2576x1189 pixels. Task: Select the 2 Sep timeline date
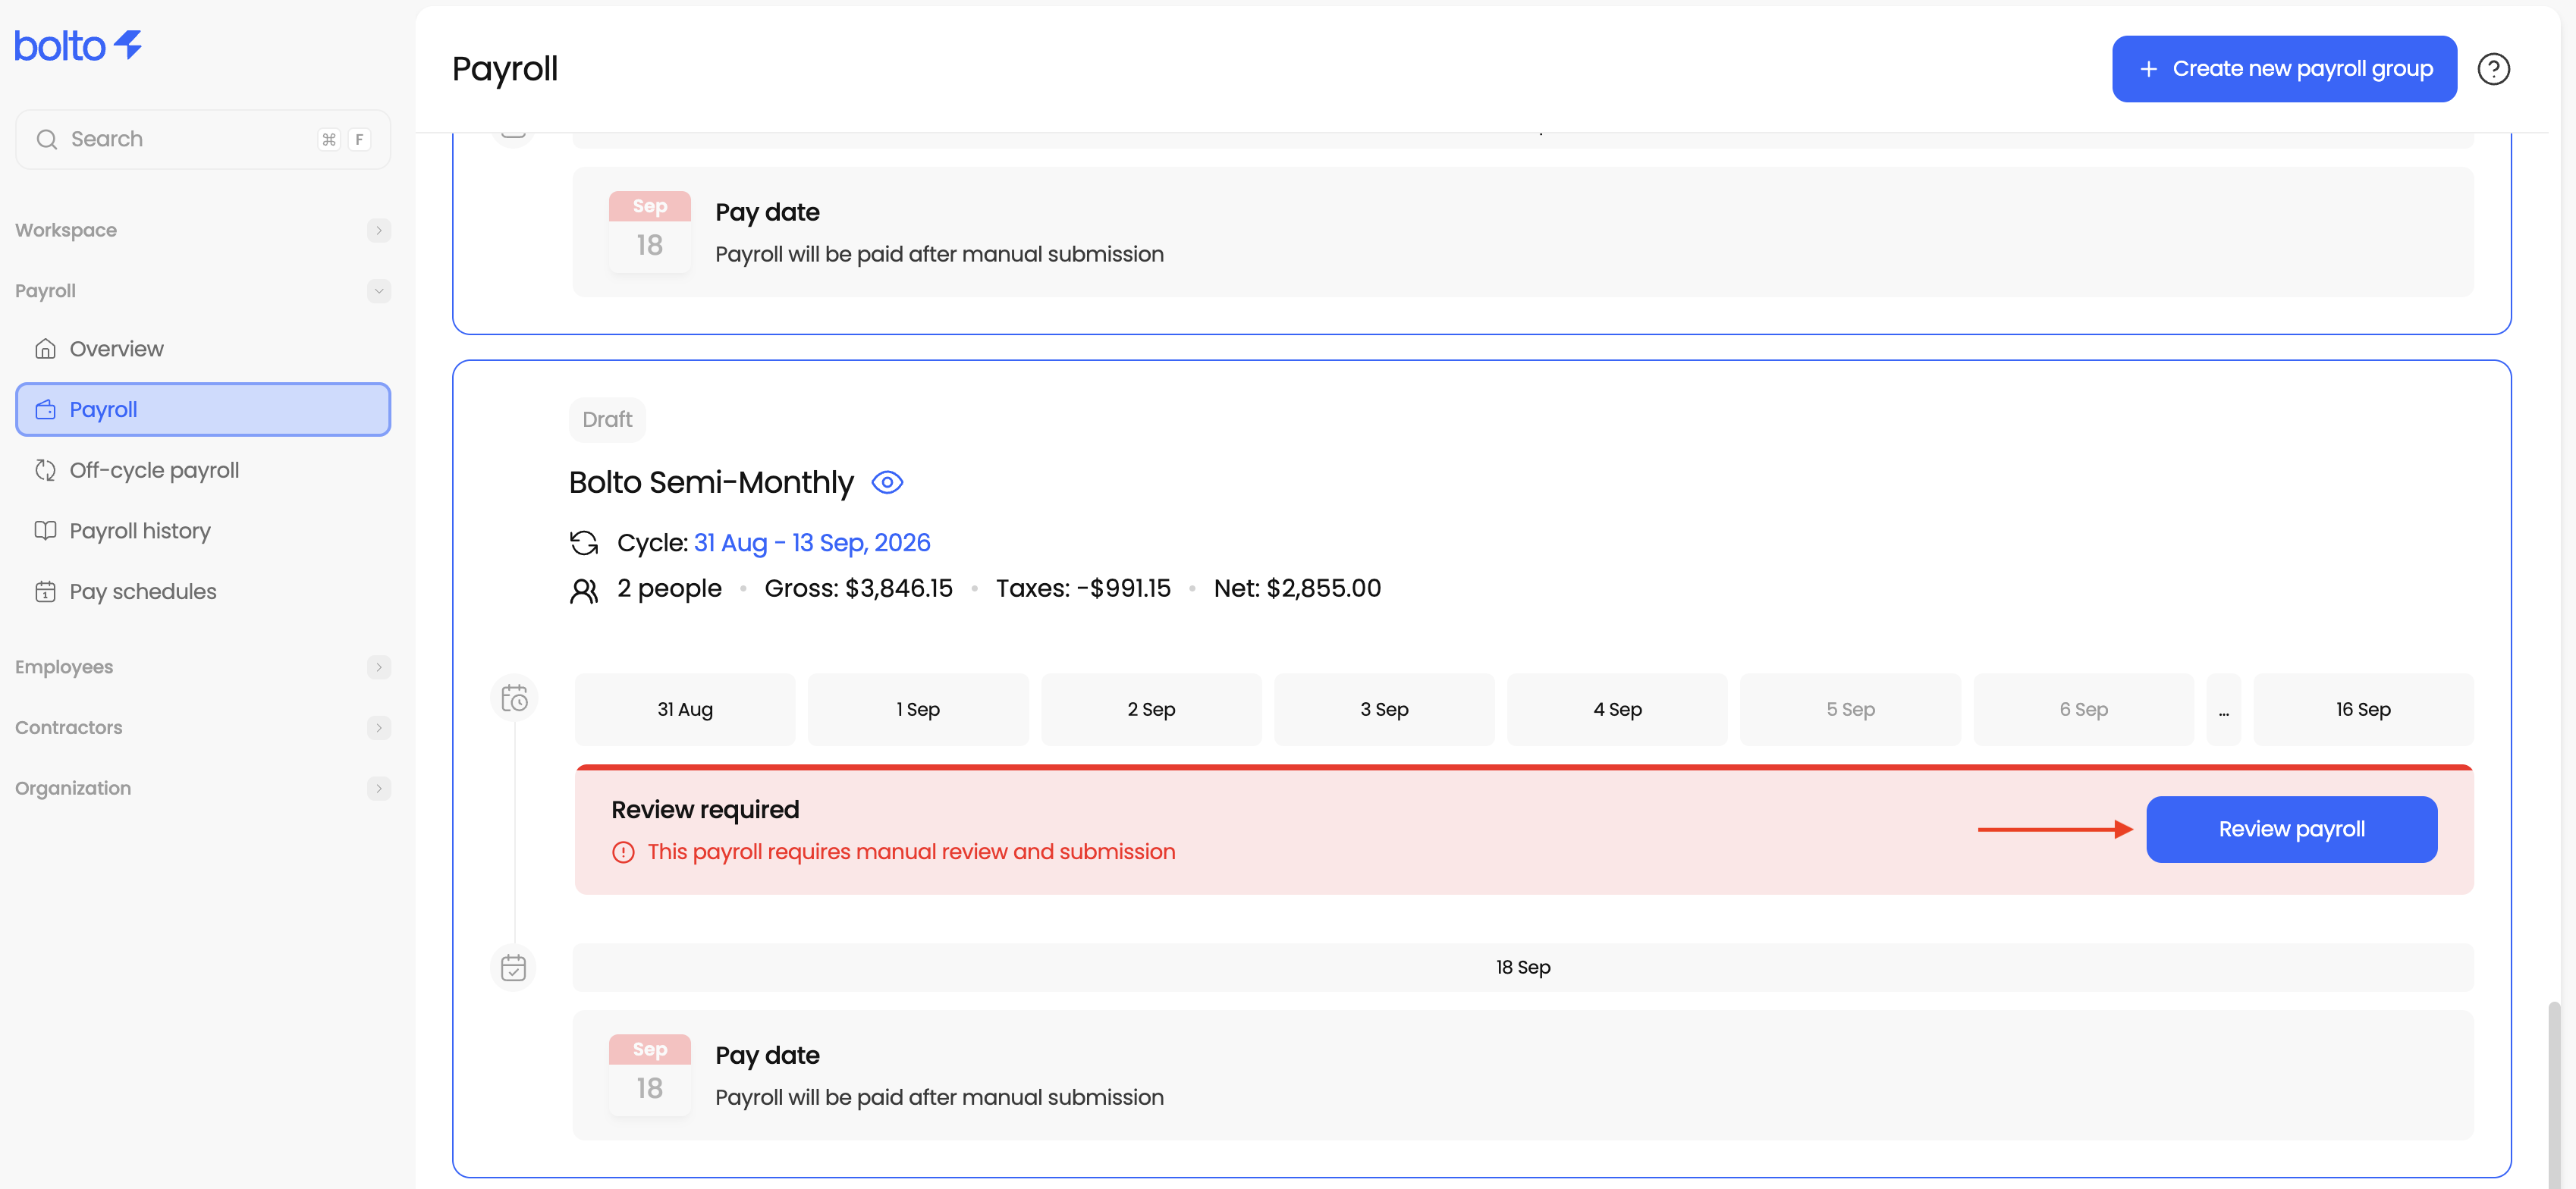1151,710
